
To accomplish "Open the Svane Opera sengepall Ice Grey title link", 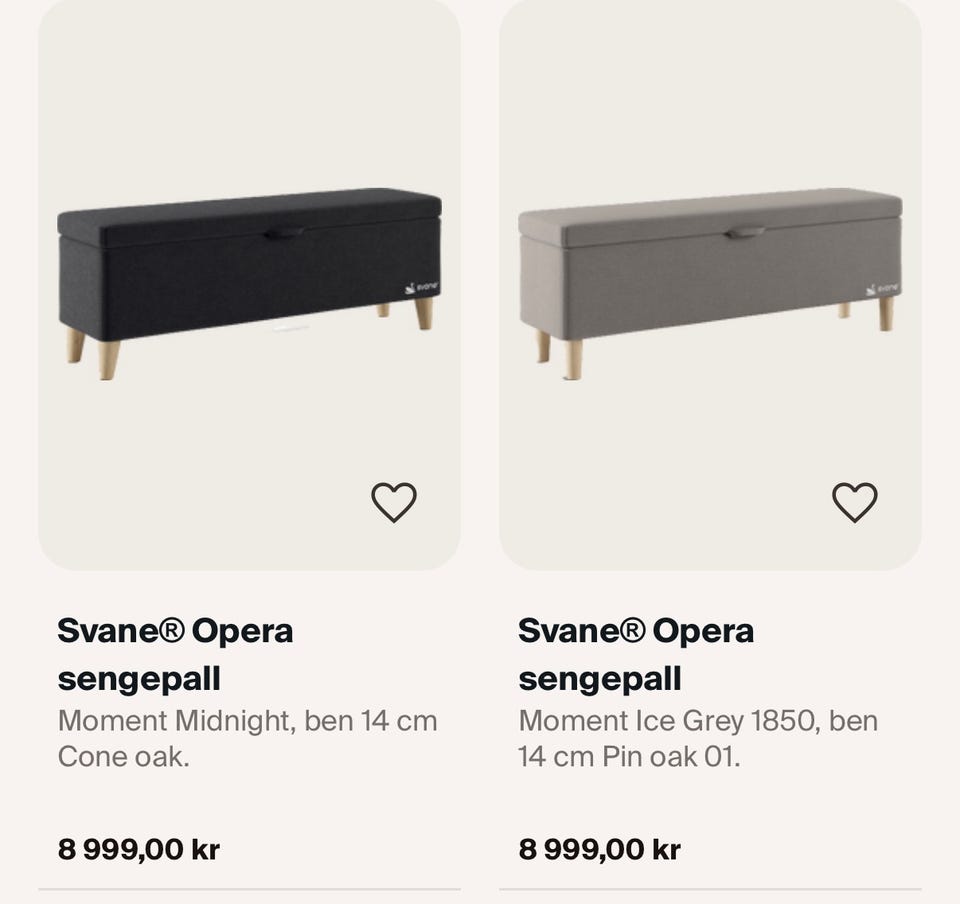I will 636,654.
